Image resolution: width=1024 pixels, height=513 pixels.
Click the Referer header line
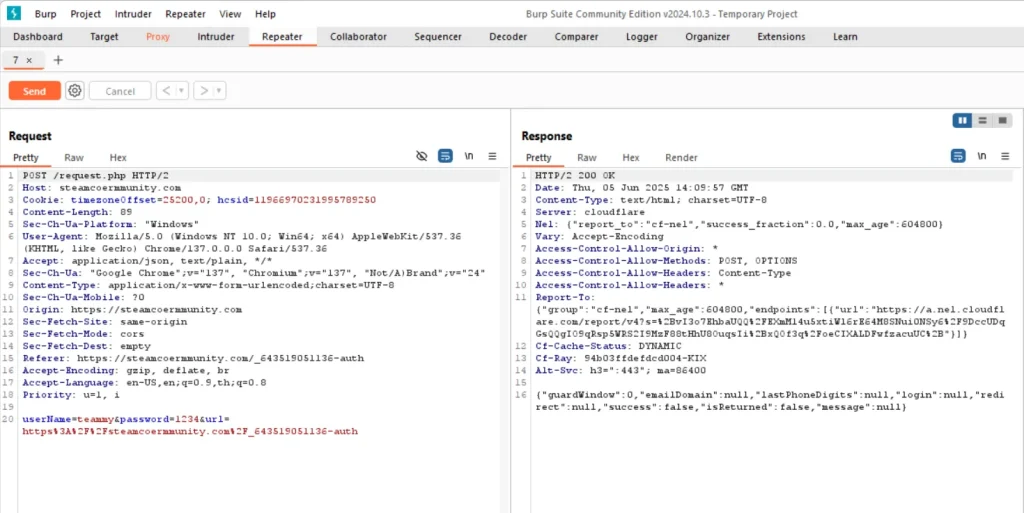click(193, 358)
